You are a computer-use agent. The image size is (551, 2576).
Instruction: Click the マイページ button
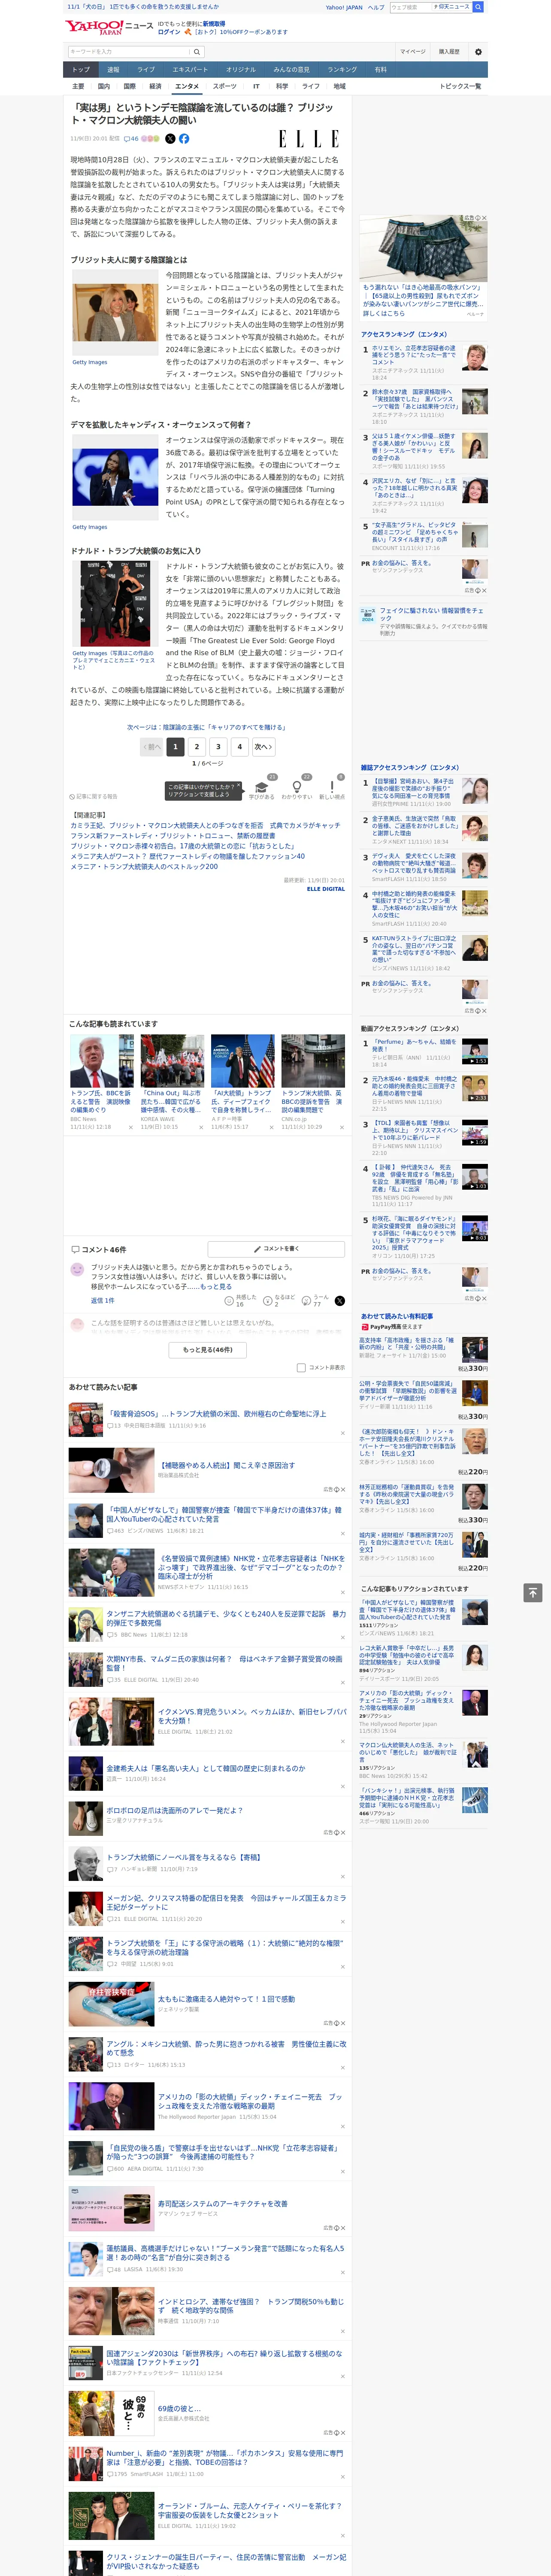(x=412, y=51)
